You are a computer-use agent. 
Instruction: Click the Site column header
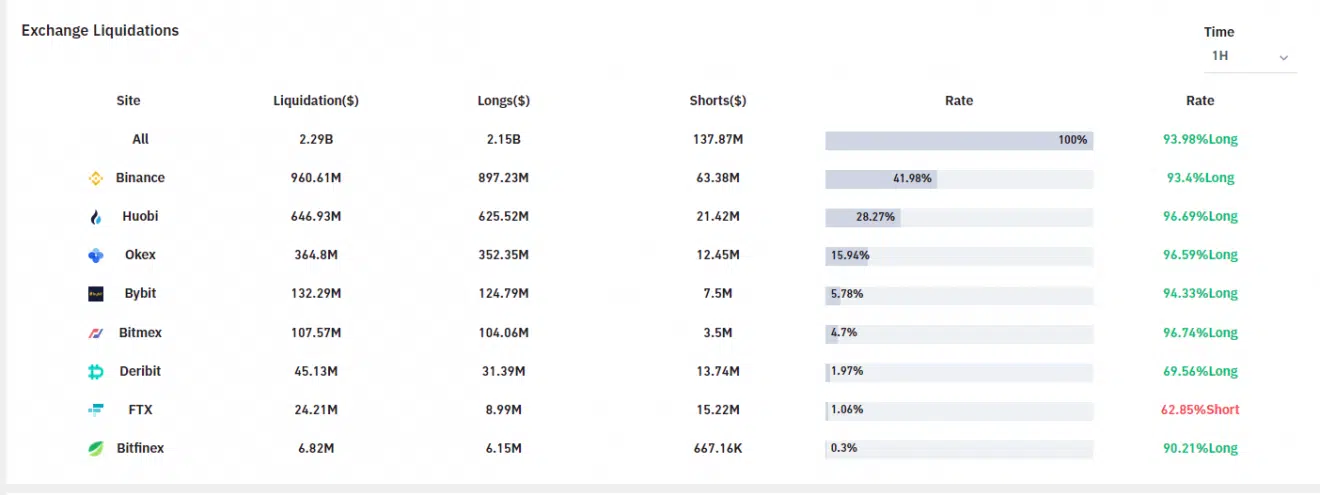coord(128,101)
